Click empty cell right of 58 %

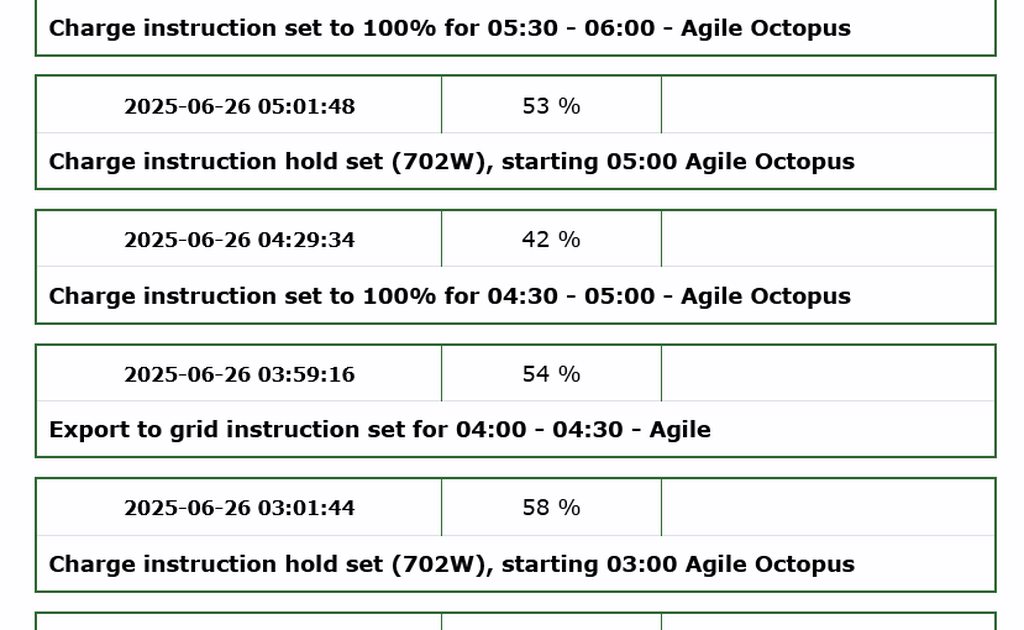pos(827,508)
